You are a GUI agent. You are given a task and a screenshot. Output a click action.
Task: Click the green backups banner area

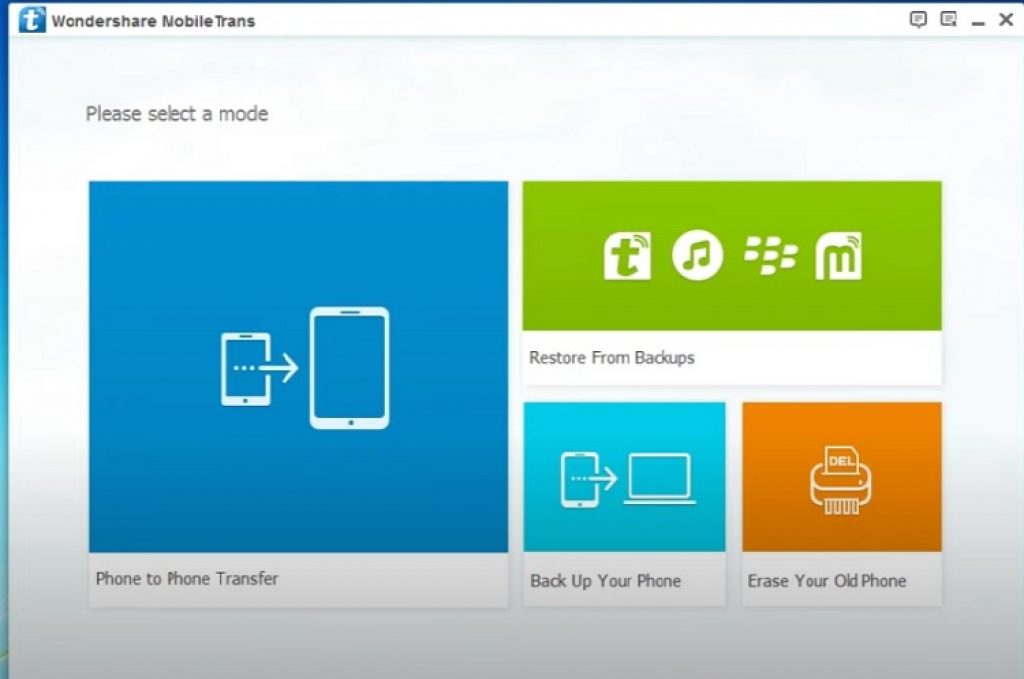pos(731,255)
